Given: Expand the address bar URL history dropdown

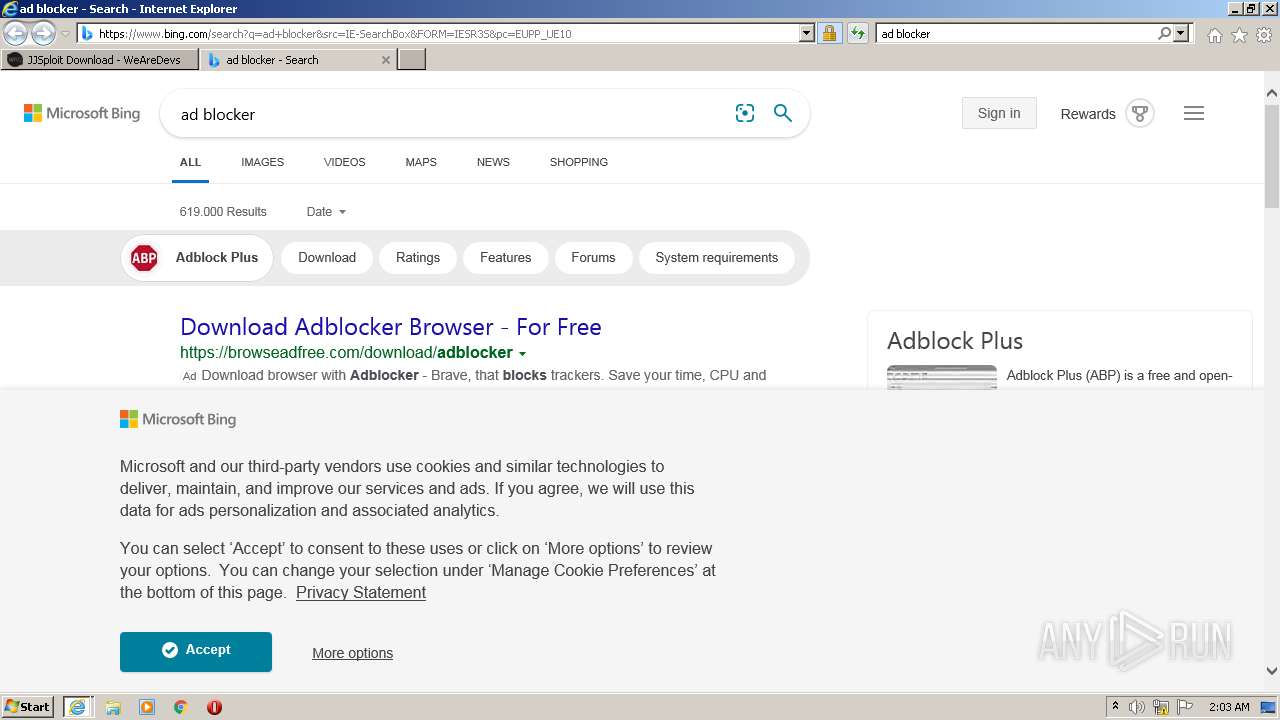Looking at the screenshot, I should click(x=807, y=33).
